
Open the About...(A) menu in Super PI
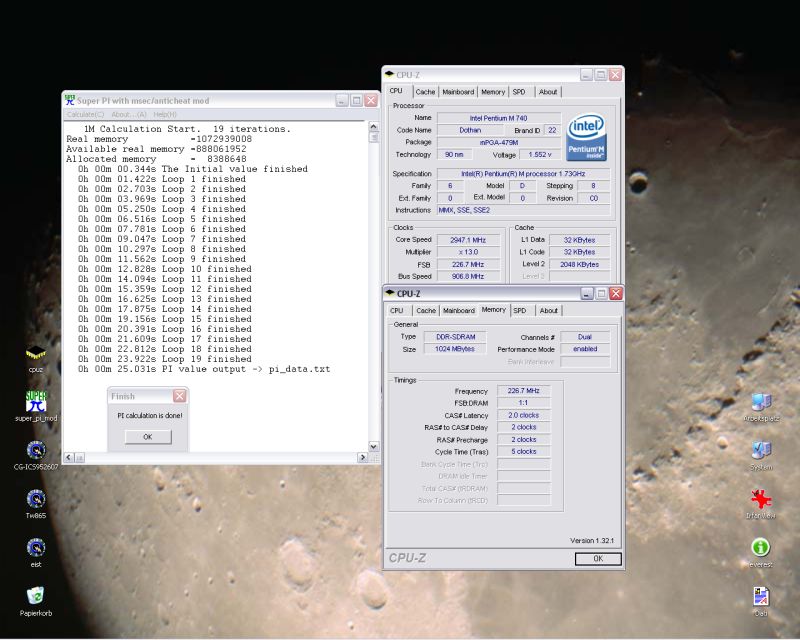tap(129, 114)
